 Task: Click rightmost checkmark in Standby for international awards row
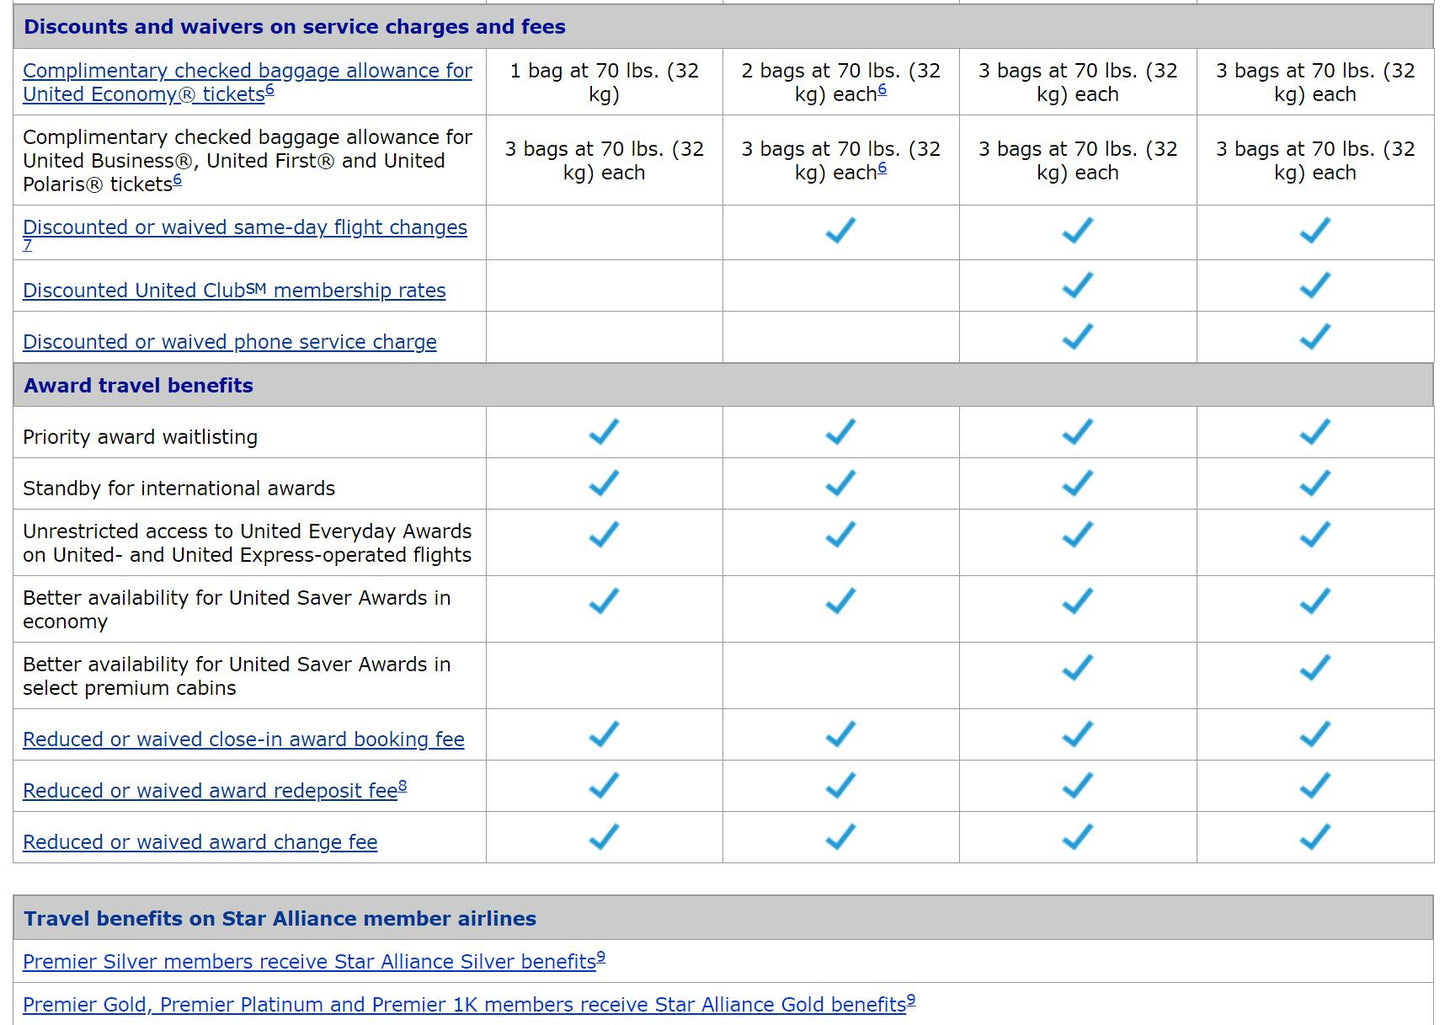[1315, 484]
